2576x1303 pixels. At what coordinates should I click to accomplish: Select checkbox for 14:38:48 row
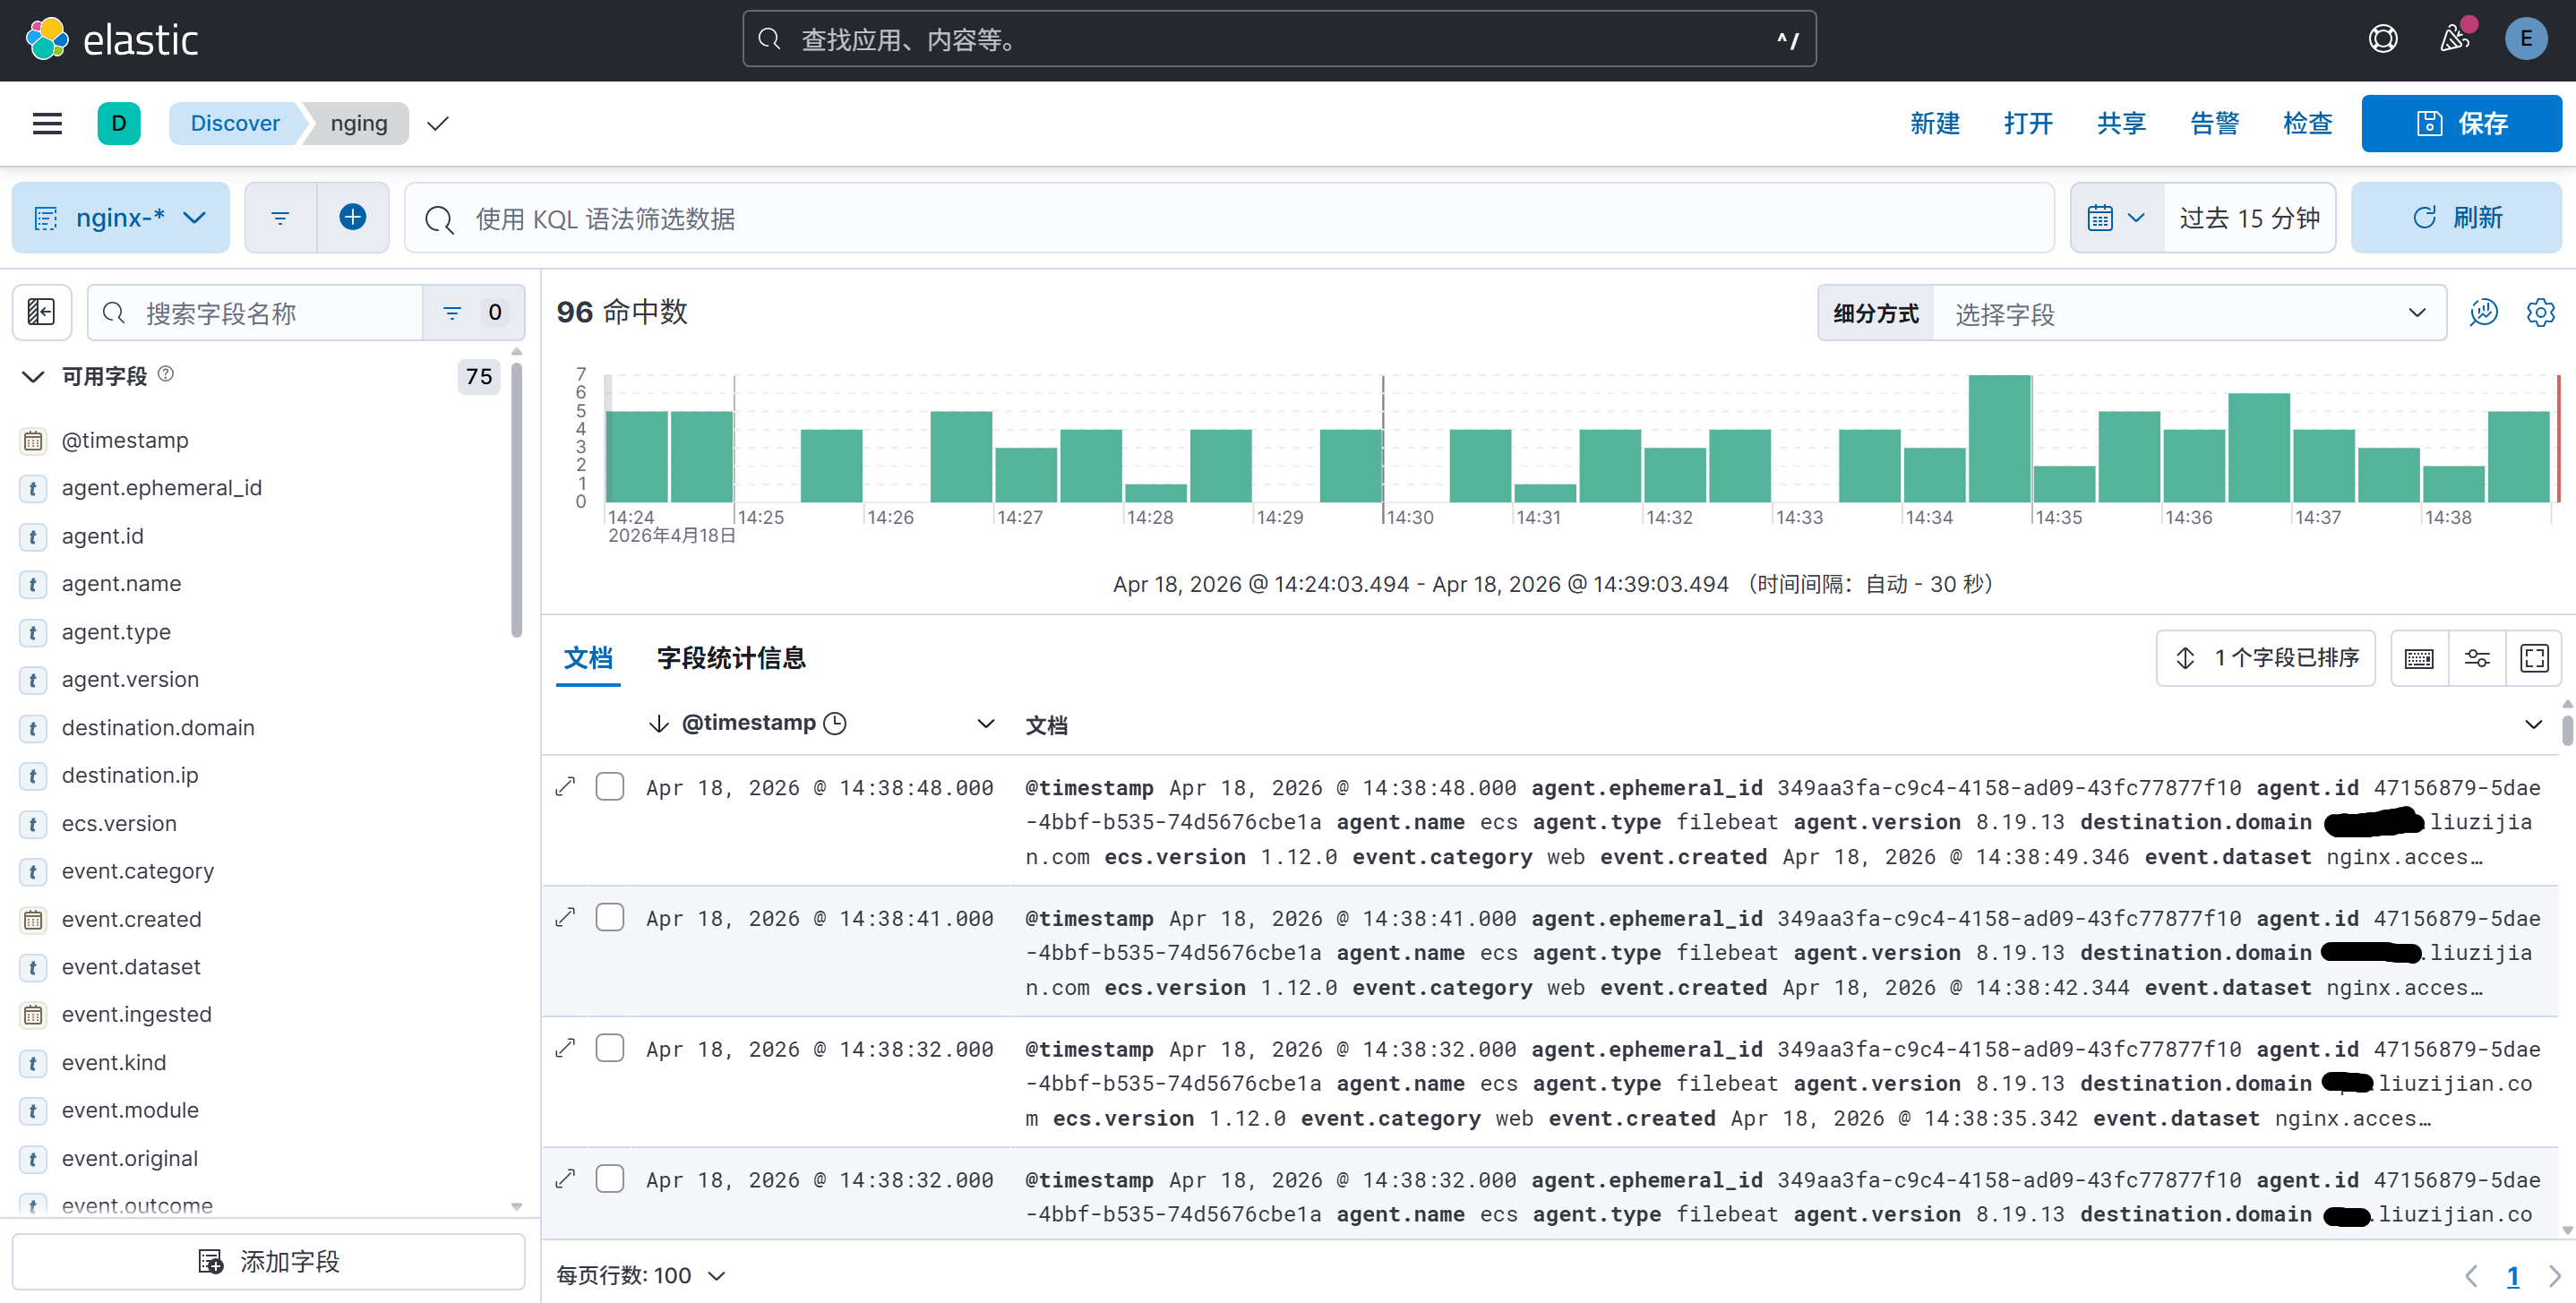pos(610,787)
